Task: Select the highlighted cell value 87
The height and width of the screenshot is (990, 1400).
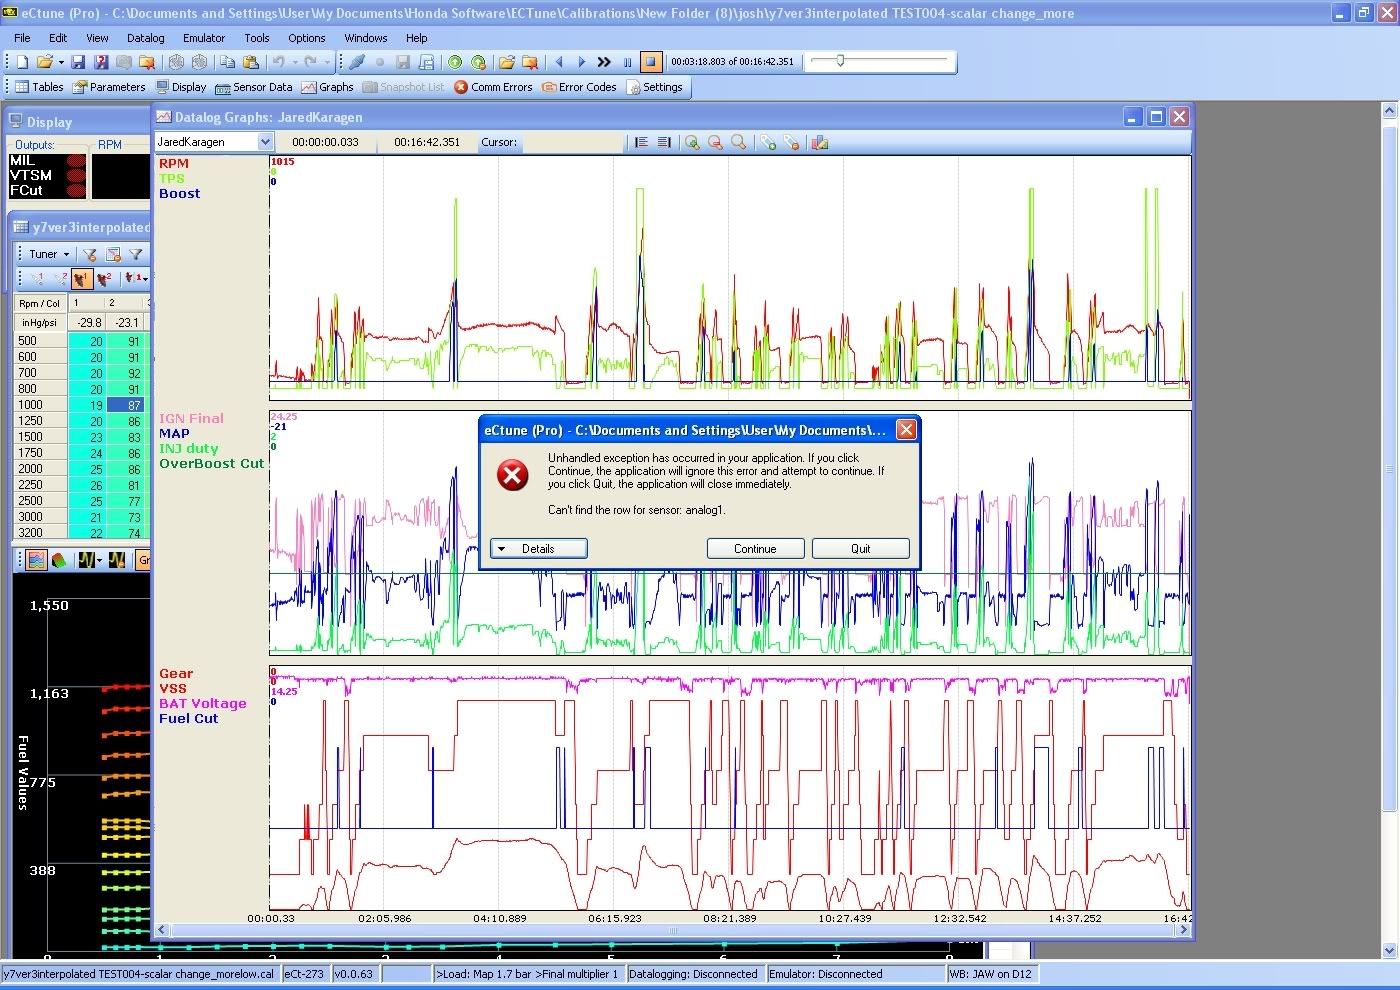Action: tap(127, 405)
